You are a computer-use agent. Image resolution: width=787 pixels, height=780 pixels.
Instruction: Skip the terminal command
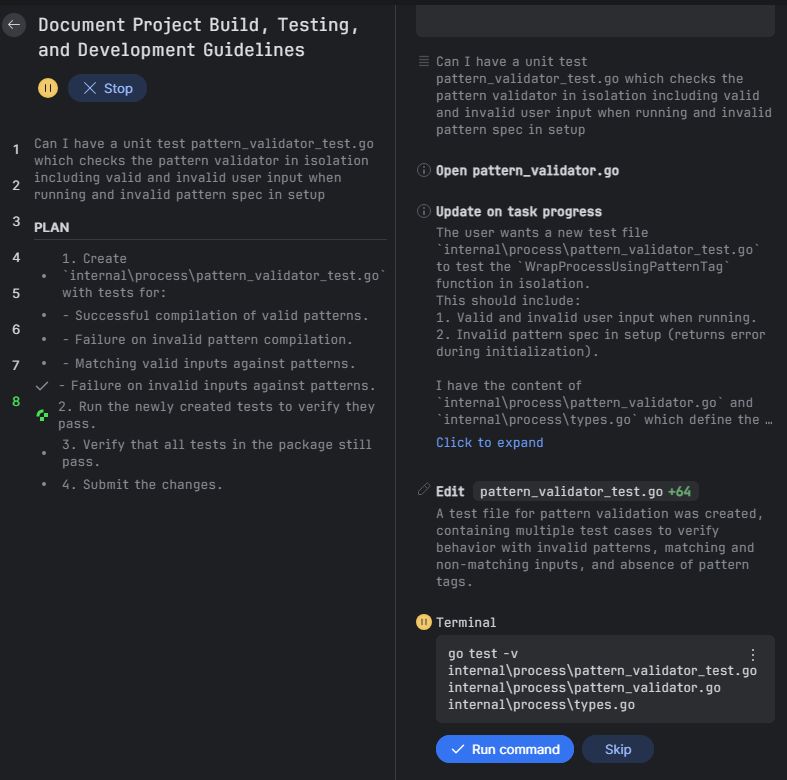pyautogui.click(x=618, y=749)
